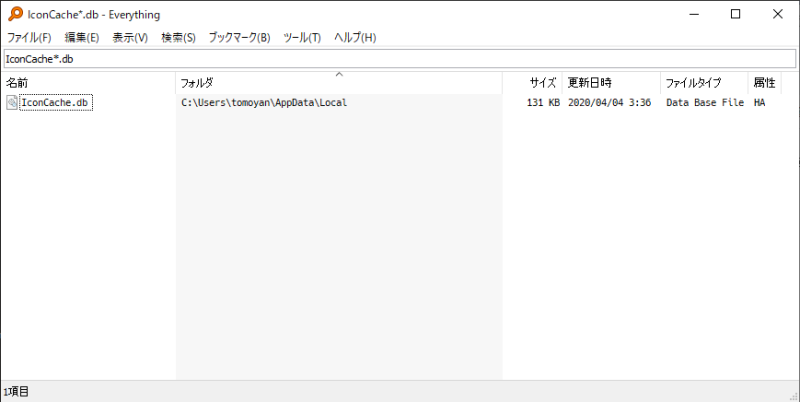Sort results by 更新日時 column header
800x402 pixels.
[611, 83]
